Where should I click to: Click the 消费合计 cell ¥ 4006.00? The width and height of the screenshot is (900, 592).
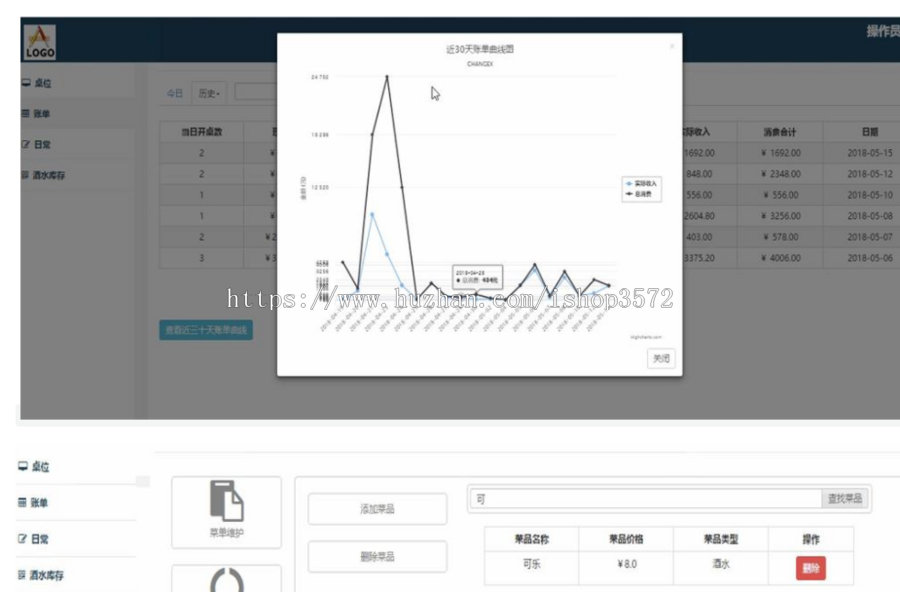[x=781, y=258]
